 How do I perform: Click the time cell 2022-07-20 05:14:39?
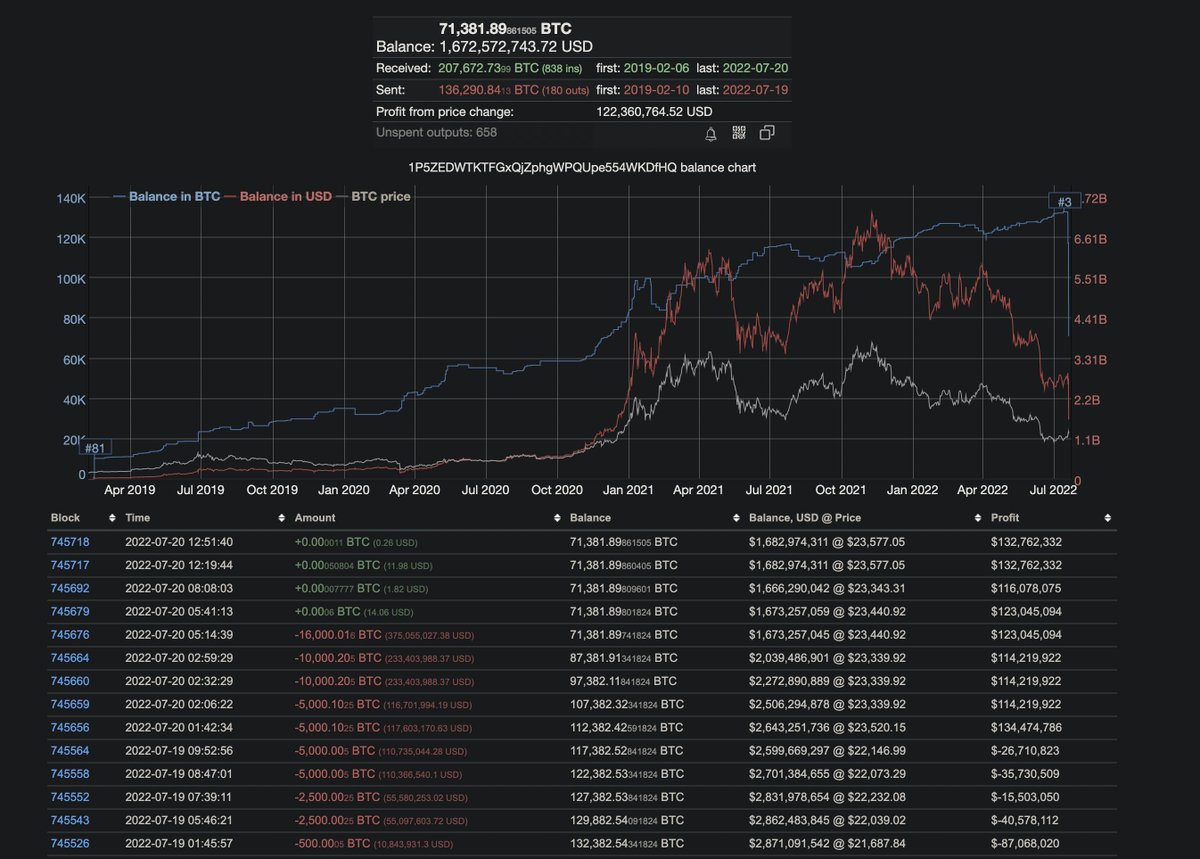pos(179,635)
